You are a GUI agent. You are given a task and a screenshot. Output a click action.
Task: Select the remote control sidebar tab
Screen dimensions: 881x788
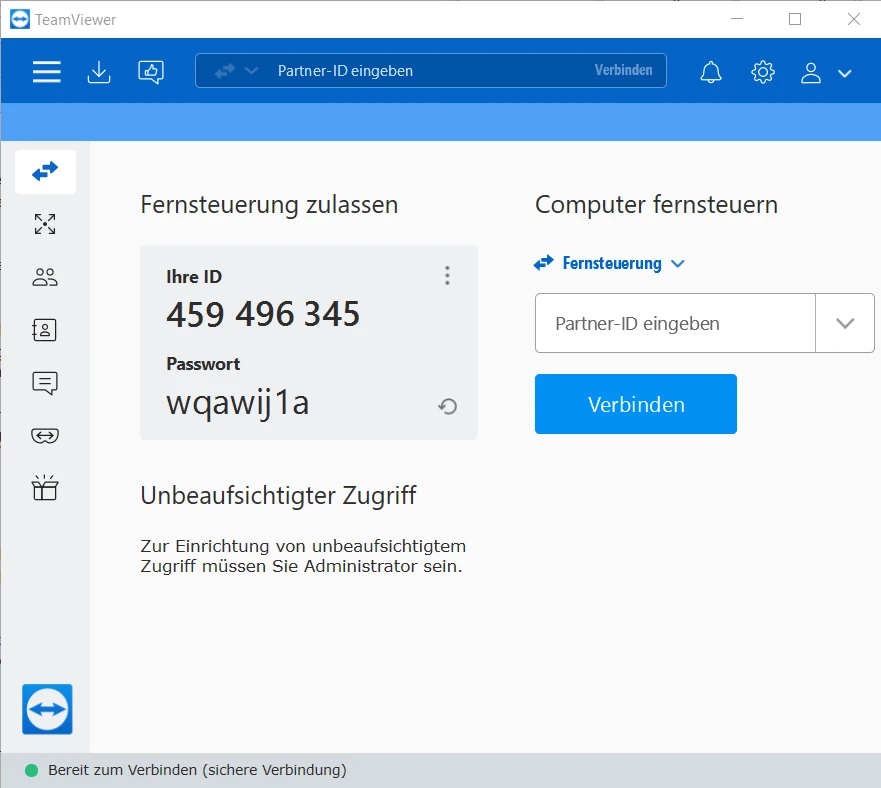click(x=46, y=171)
